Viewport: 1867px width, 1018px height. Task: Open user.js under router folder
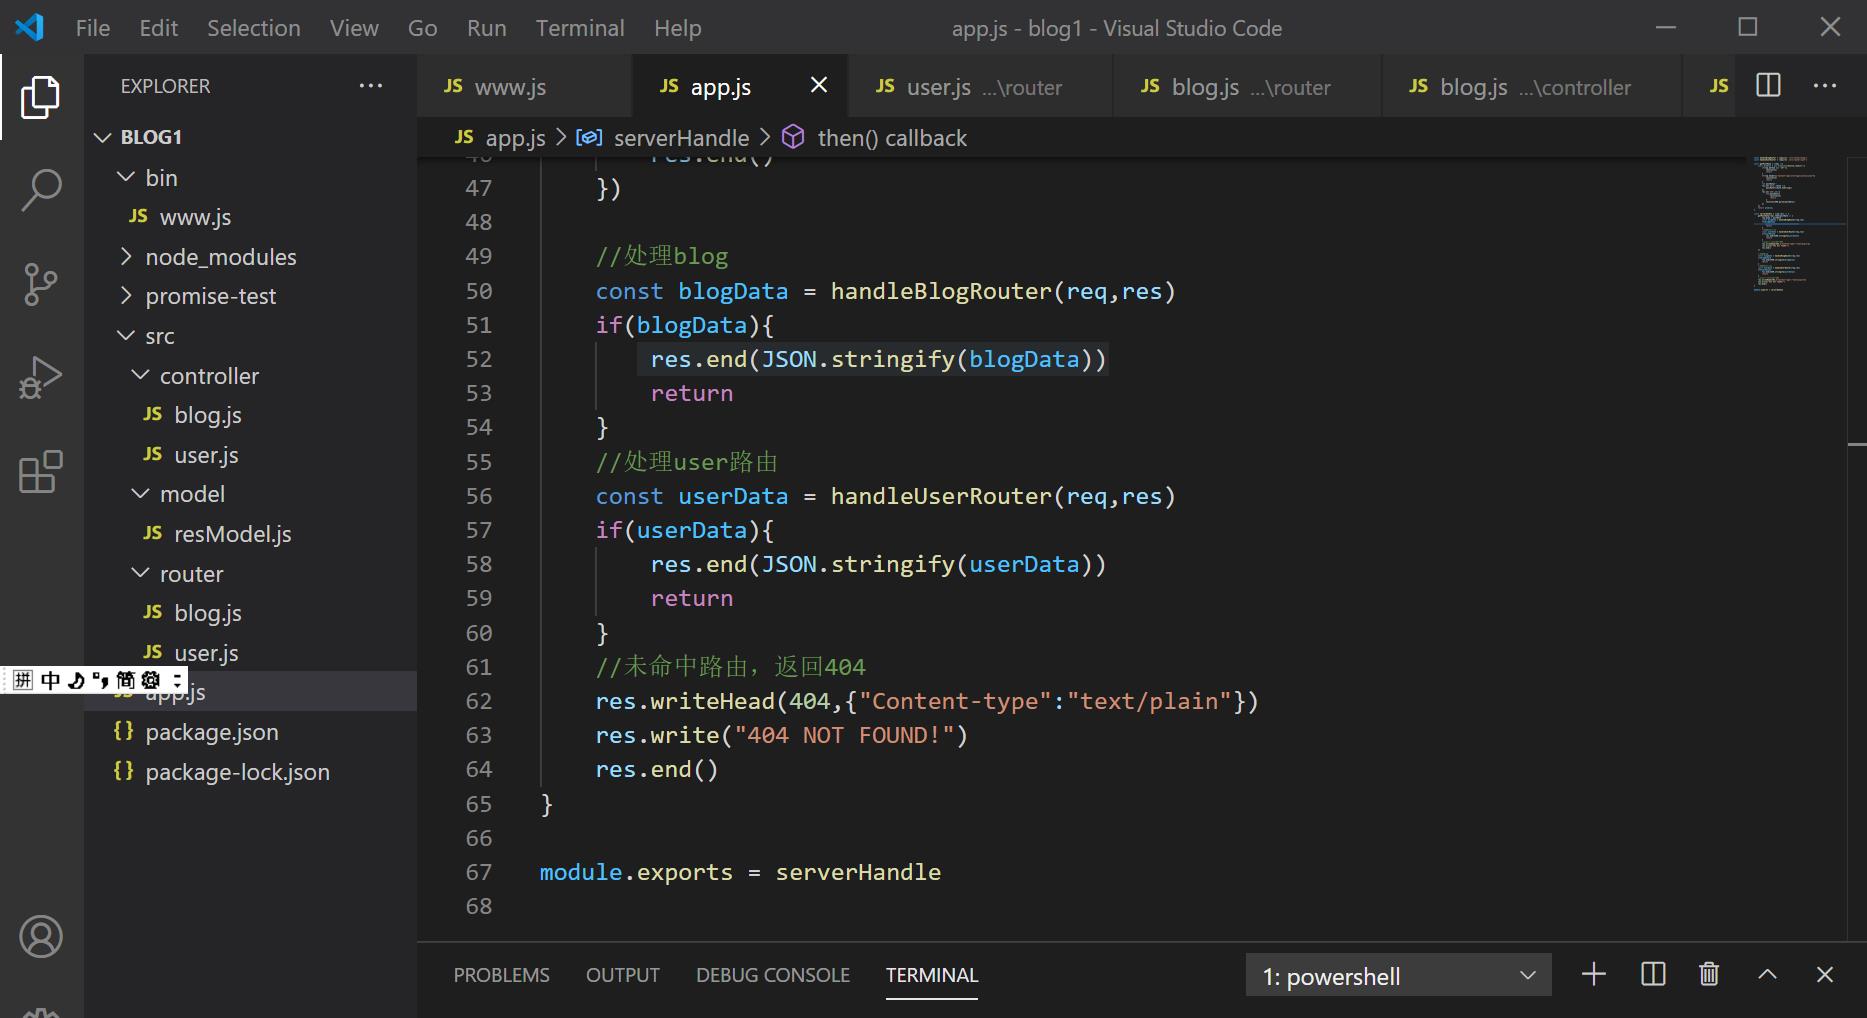[x=250, y=653]
